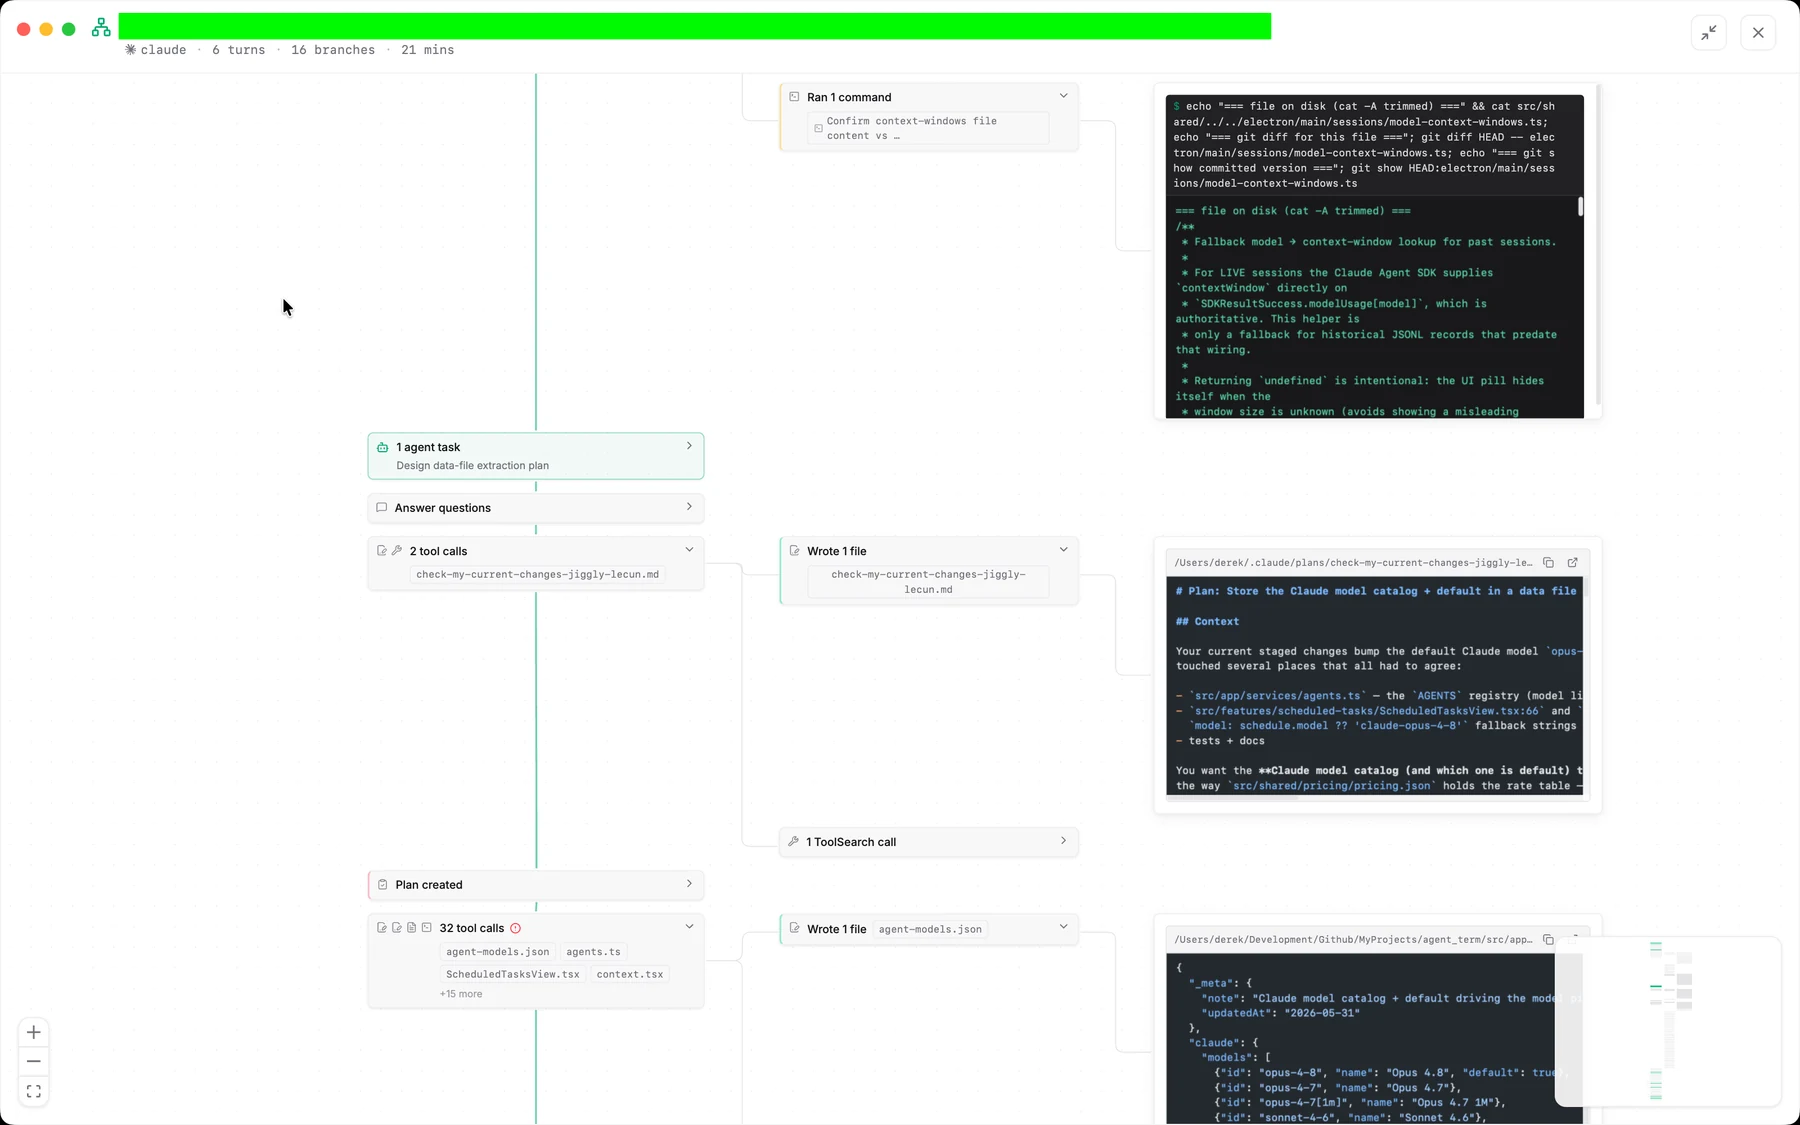Click the first file-edit icon on 32 tool calls
This screenshot has width=1800, height=1125.
click(382, 928)
